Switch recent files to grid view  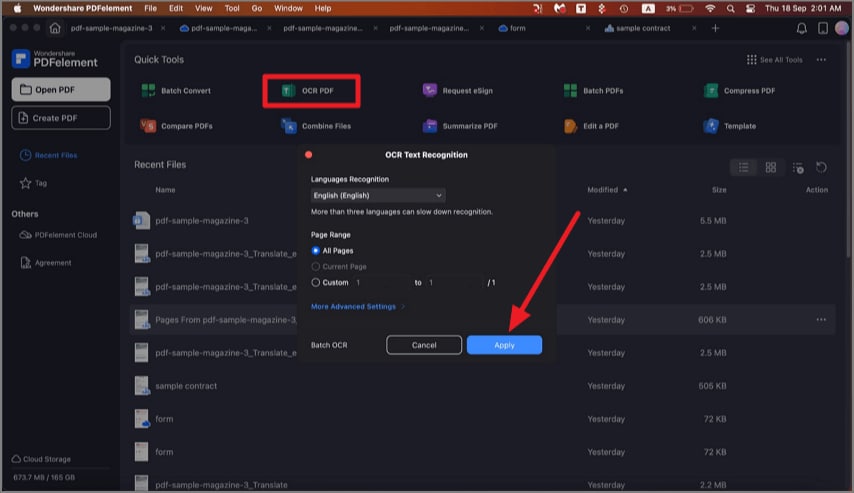coord(770,167)
